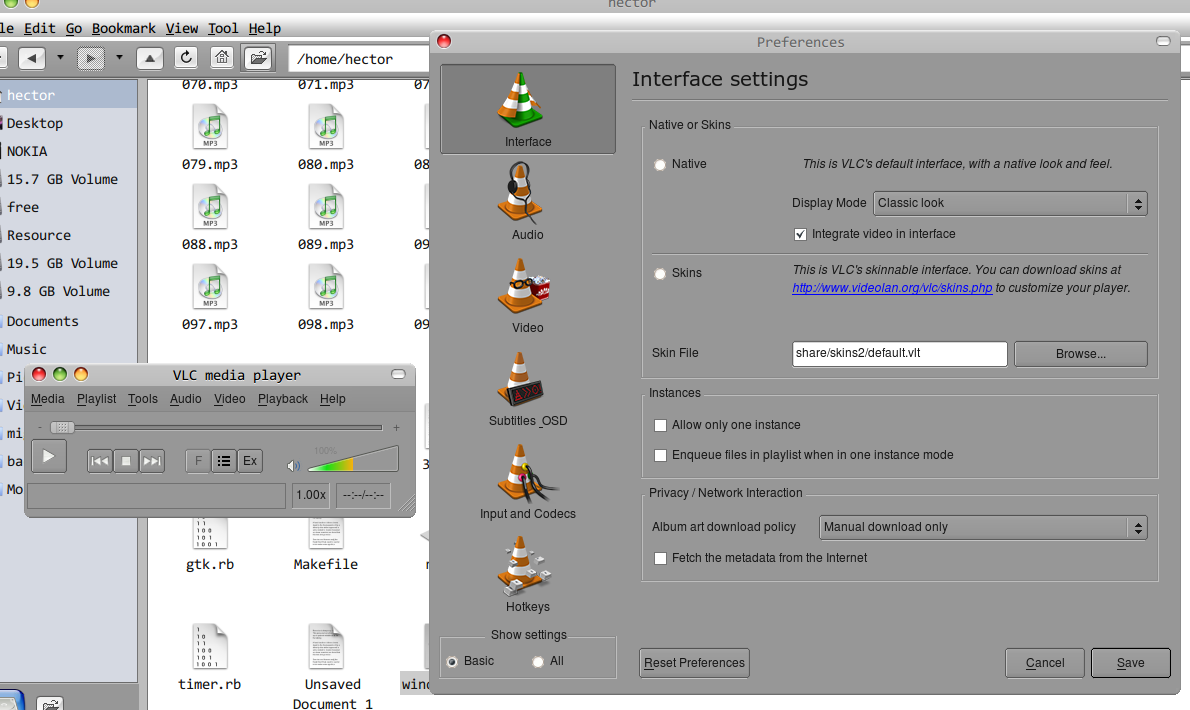Image resolution: width=1190 pixels, height=710 pixels.
Task: Click the 1.00x playback speed button
Action: [x=311, y=495]
